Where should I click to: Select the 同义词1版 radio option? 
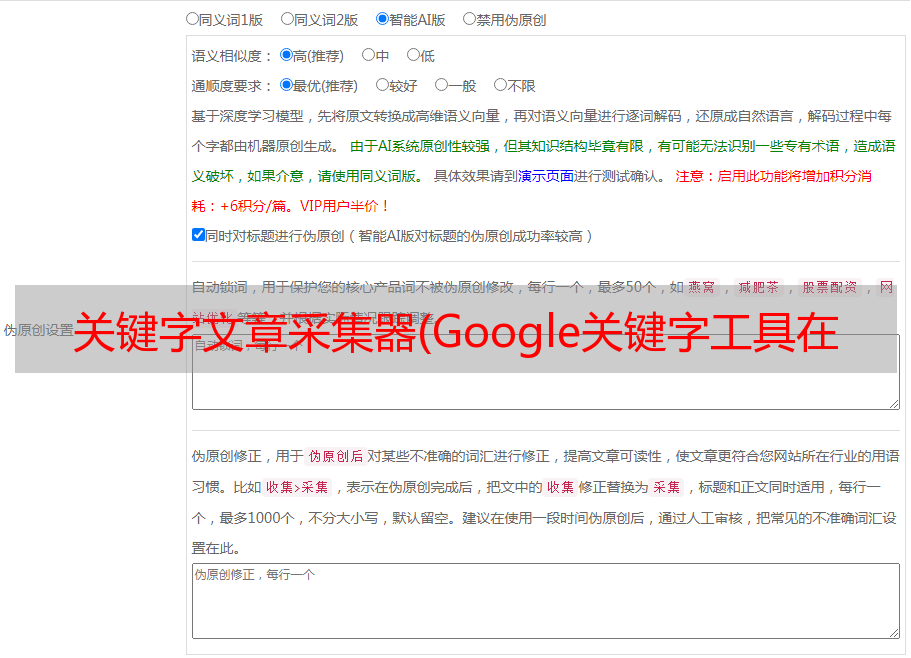(x=192, y=19)
